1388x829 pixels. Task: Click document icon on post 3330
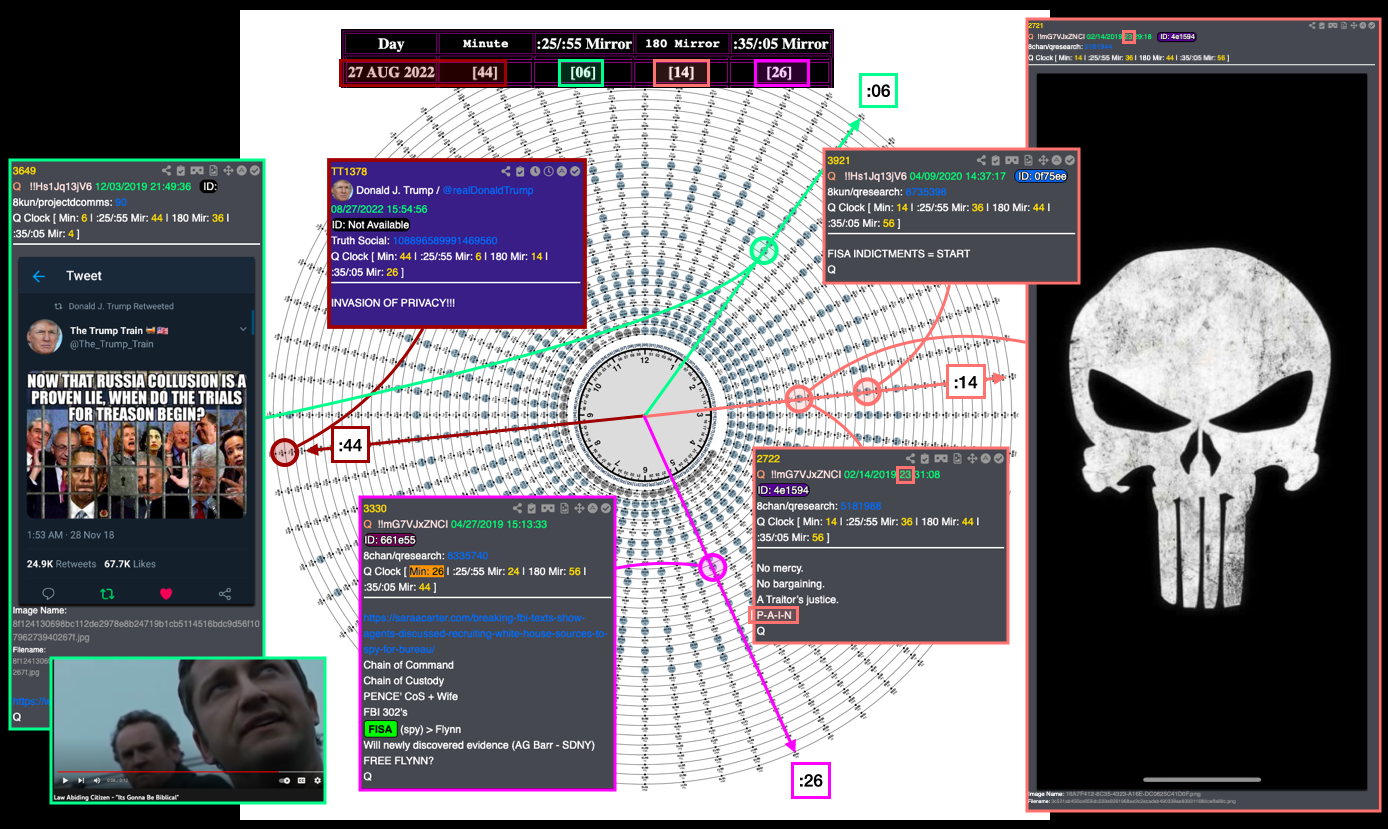(x=564, y=508)
